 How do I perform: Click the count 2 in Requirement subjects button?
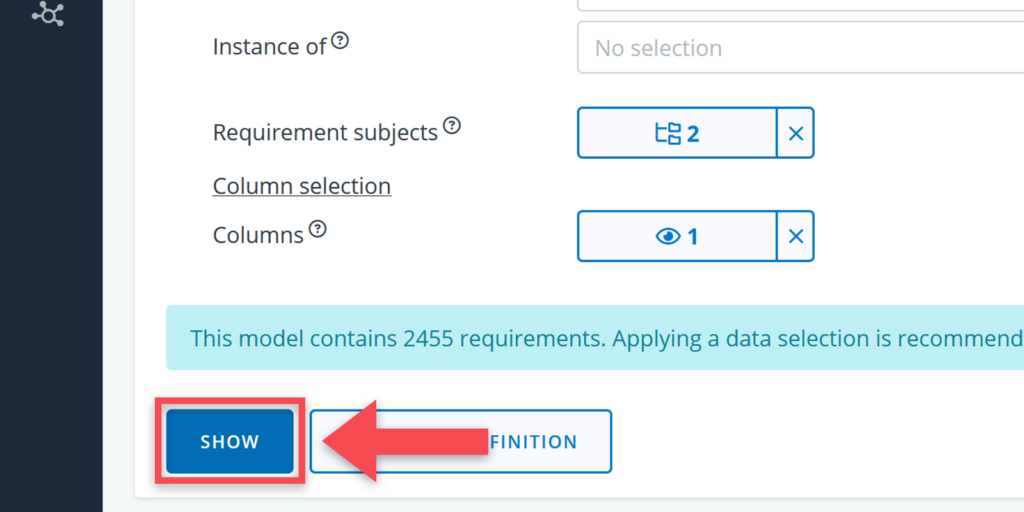[693, 133]
